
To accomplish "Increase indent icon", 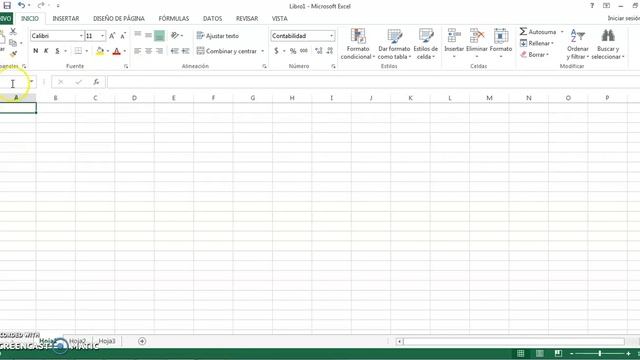I will [186, 51].
